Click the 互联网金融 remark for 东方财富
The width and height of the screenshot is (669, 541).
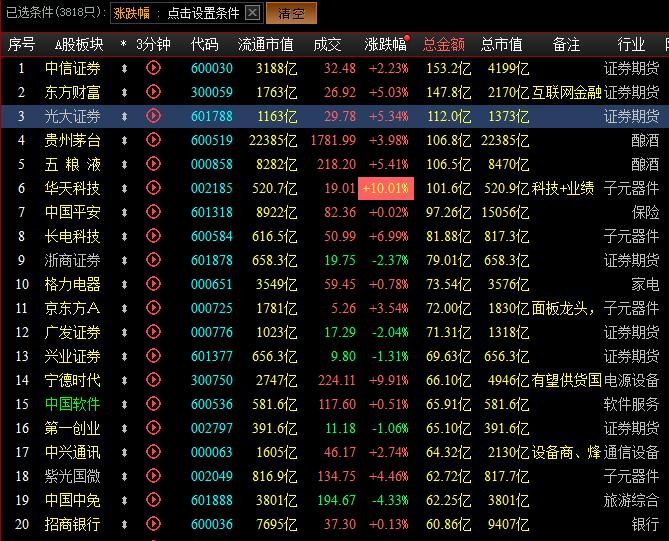pos(566,92)
